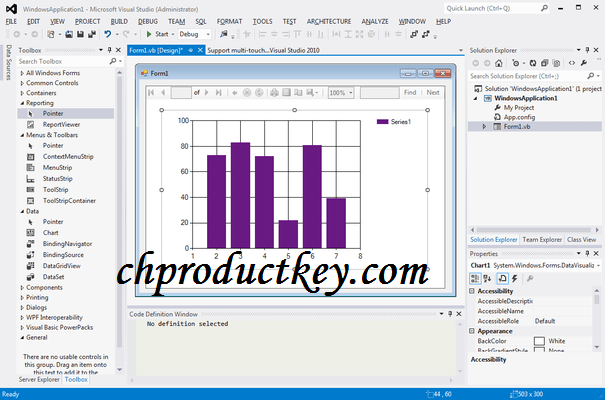
Task: Click the Save All toolbar icon
Action: pos(92,34)
